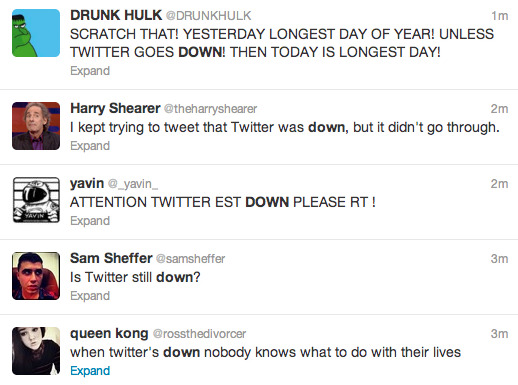This screenshot has width=518, height=385.
Task: Open the 2m timestamp on Harry Shearer's tweet
Action: (x=499, y=109)
